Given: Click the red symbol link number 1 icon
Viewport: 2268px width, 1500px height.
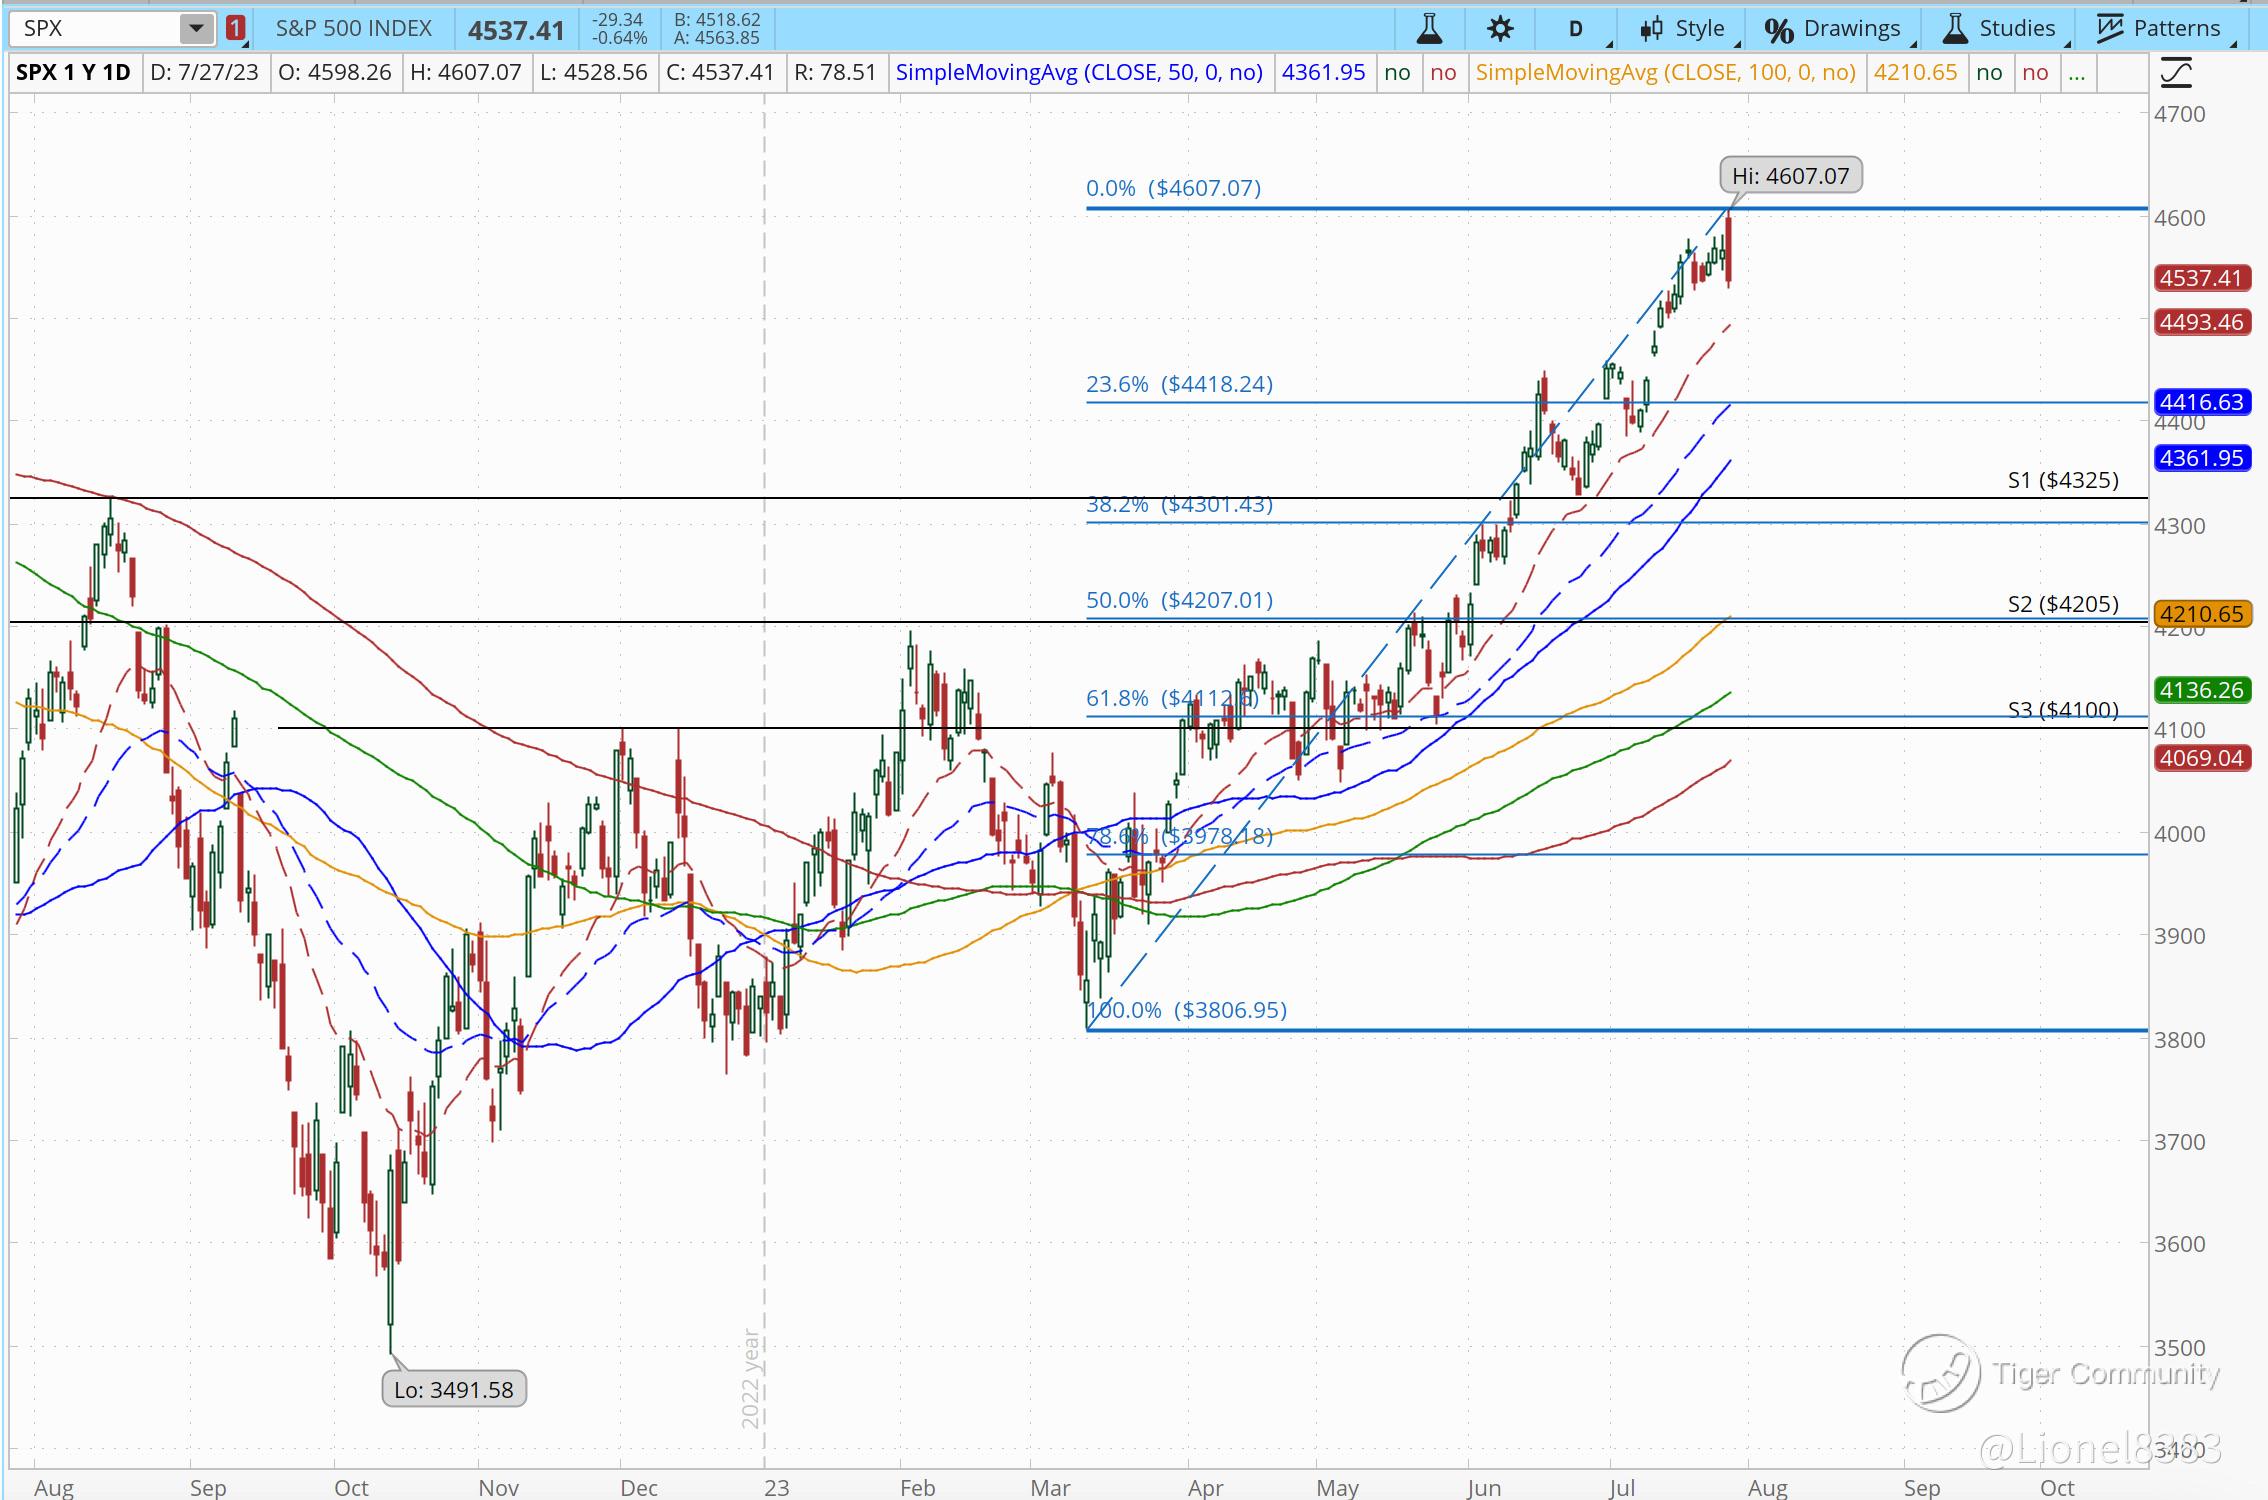Looking at the screenshot, I should (x=235, y=29).
